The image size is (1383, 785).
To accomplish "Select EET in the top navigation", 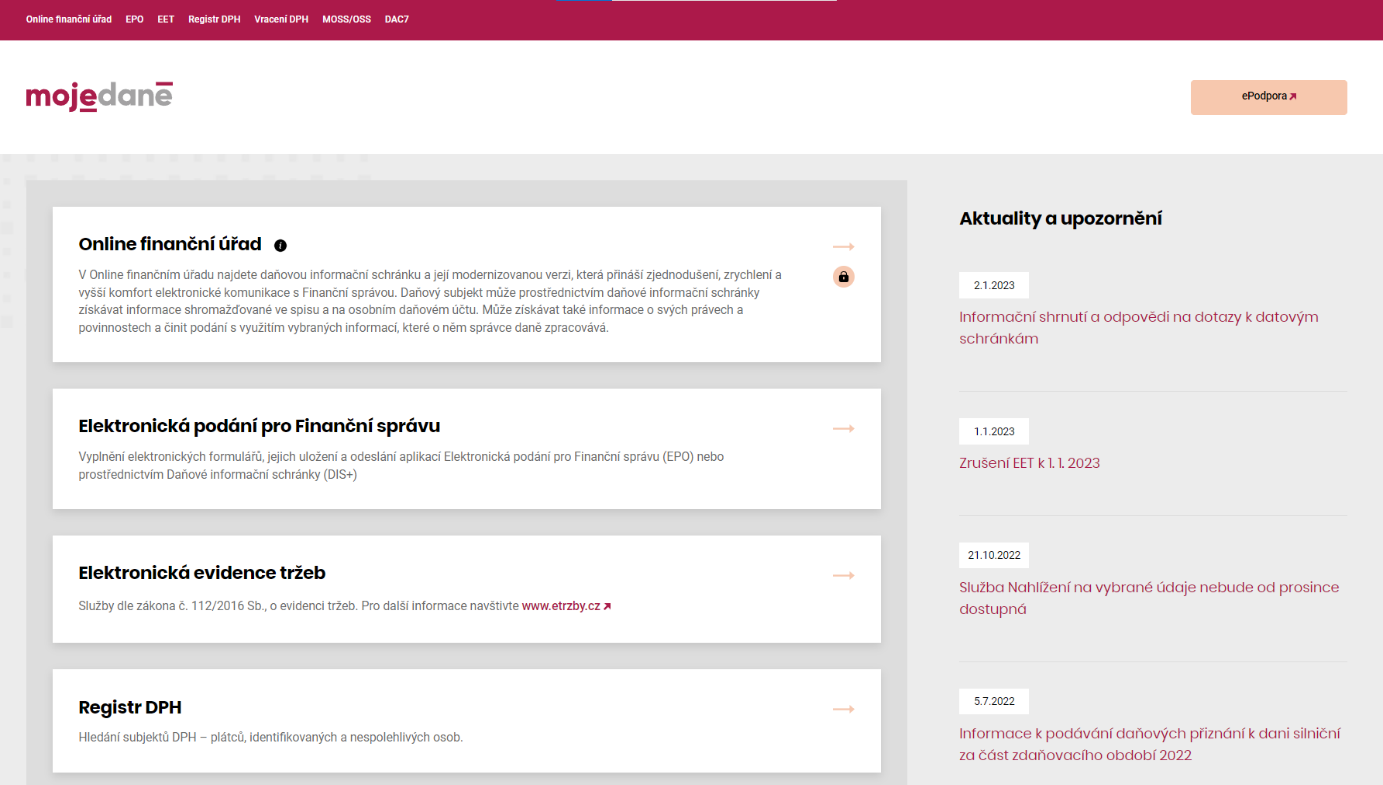I will 166,19.
